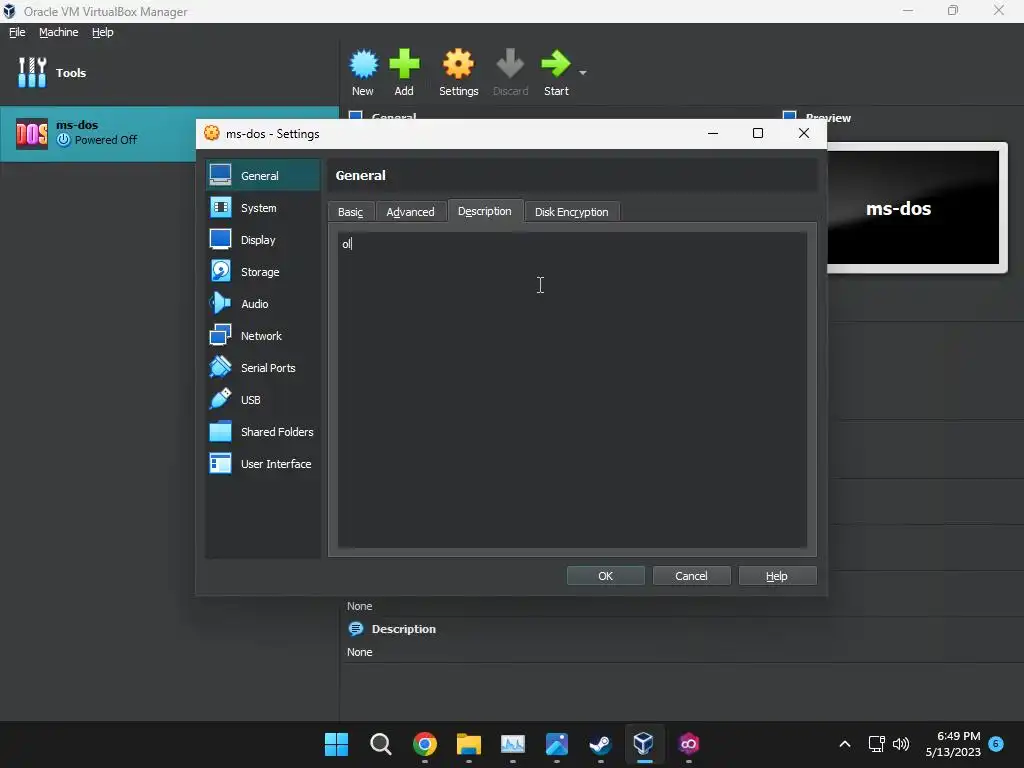Click the ms-dos preview thumbnail

pyautogui.click(x=914, y=207)
